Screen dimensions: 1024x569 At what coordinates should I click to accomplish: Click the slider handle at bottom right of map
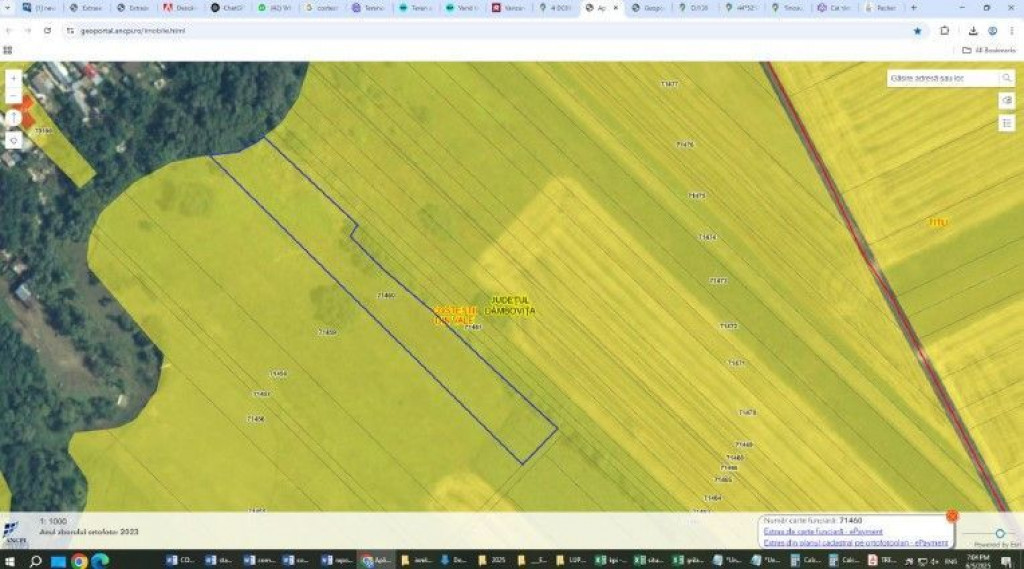(999, 534)
